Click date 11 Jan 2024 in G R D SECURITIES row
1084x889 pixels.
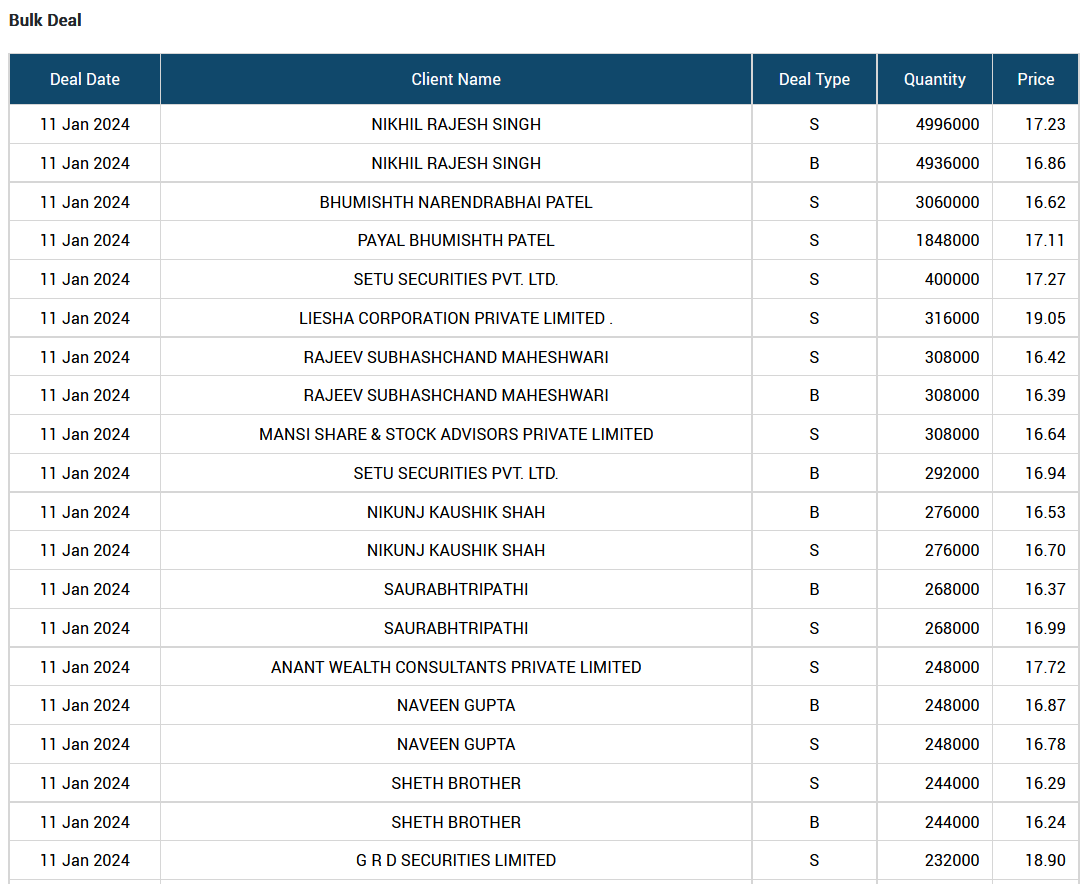85,860
